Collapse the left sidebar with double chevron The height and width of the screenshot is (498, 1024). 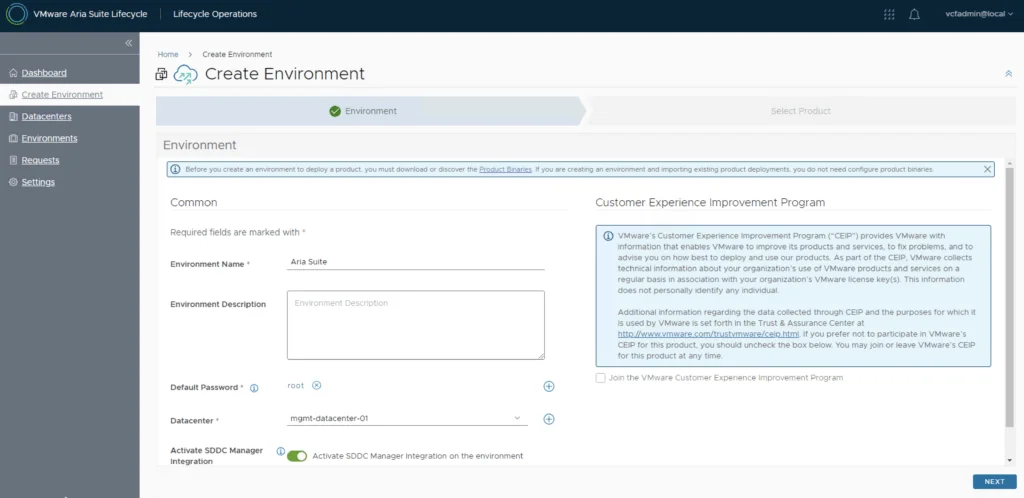[129, 43]
